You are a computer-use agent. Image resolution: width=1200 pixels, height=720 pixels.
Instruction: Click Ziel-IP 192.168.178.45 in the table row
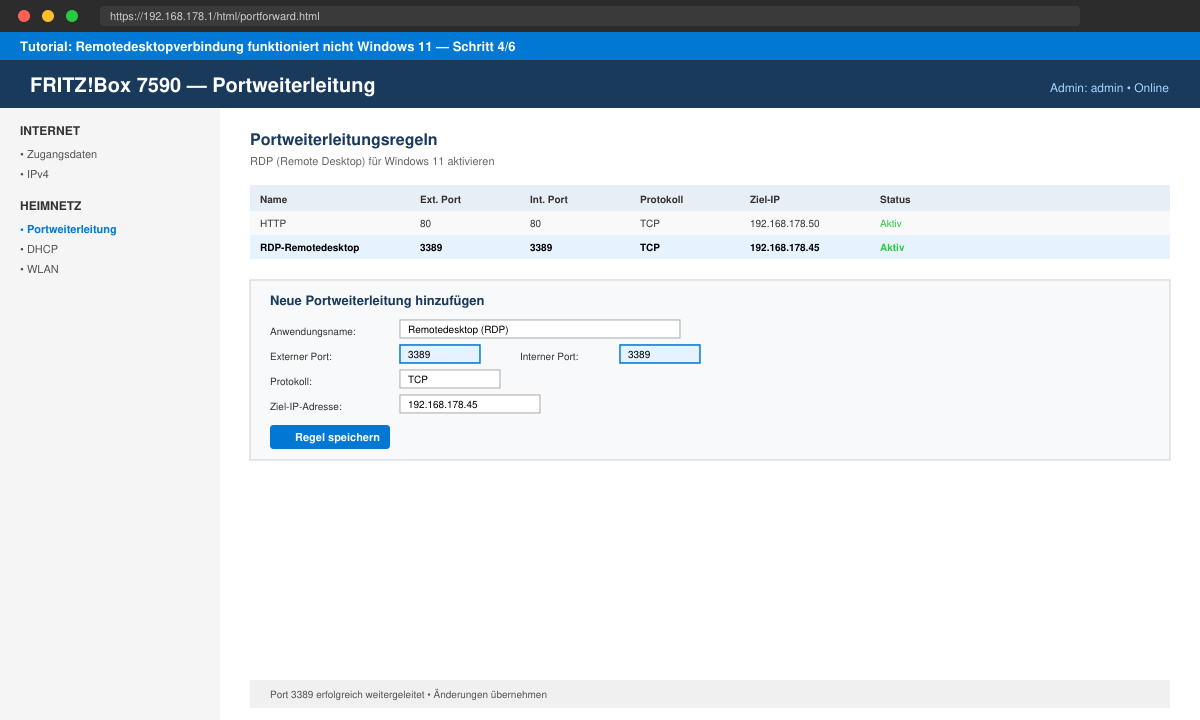coord(784,247)
